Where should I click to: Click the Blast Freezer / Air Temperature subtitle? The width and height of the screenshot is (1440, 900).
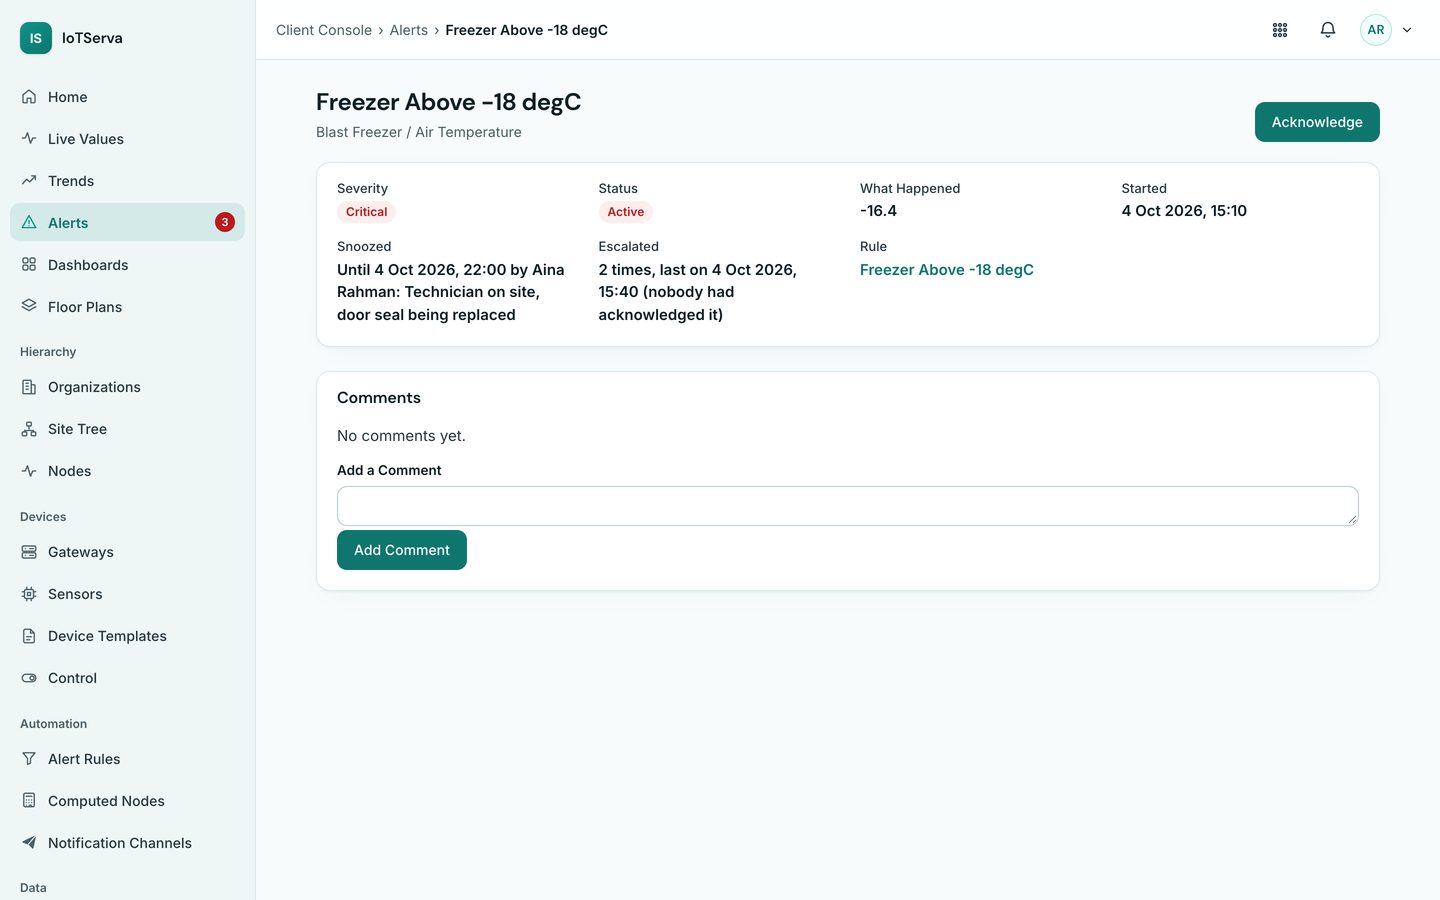tap(419, 132)
